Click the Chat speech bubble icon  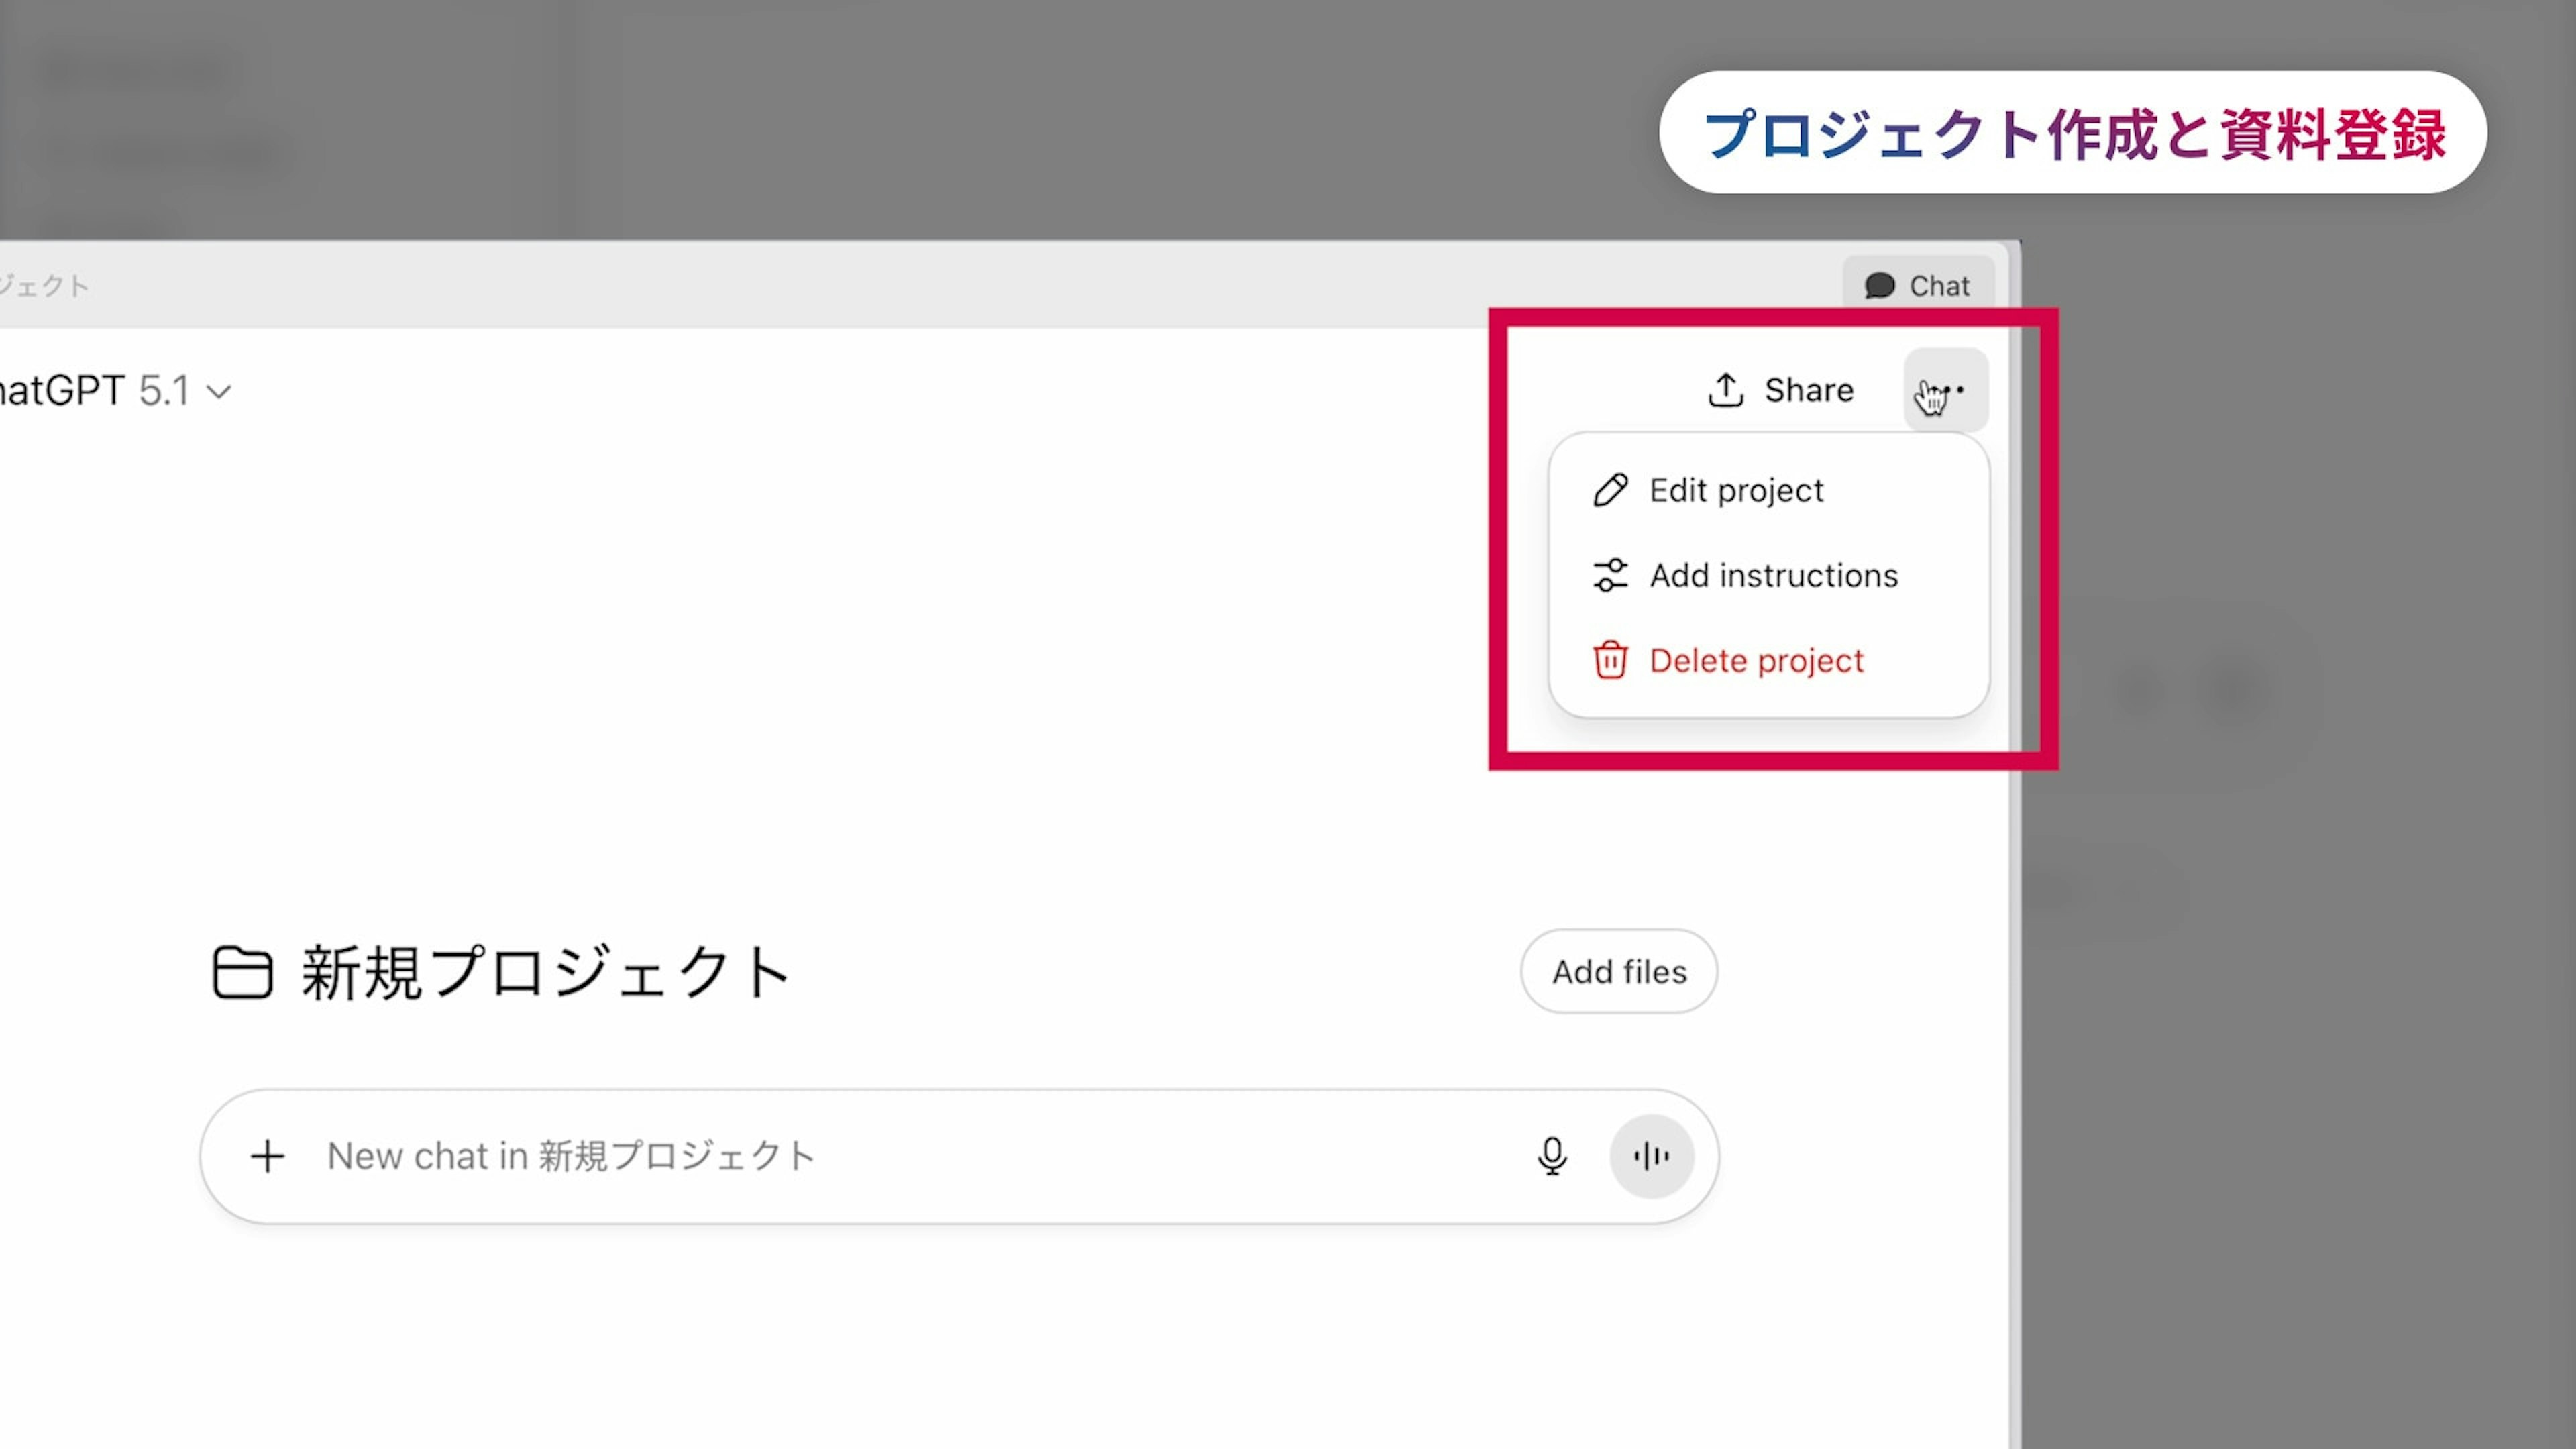pyautogui.click(x=1879, y=286)
